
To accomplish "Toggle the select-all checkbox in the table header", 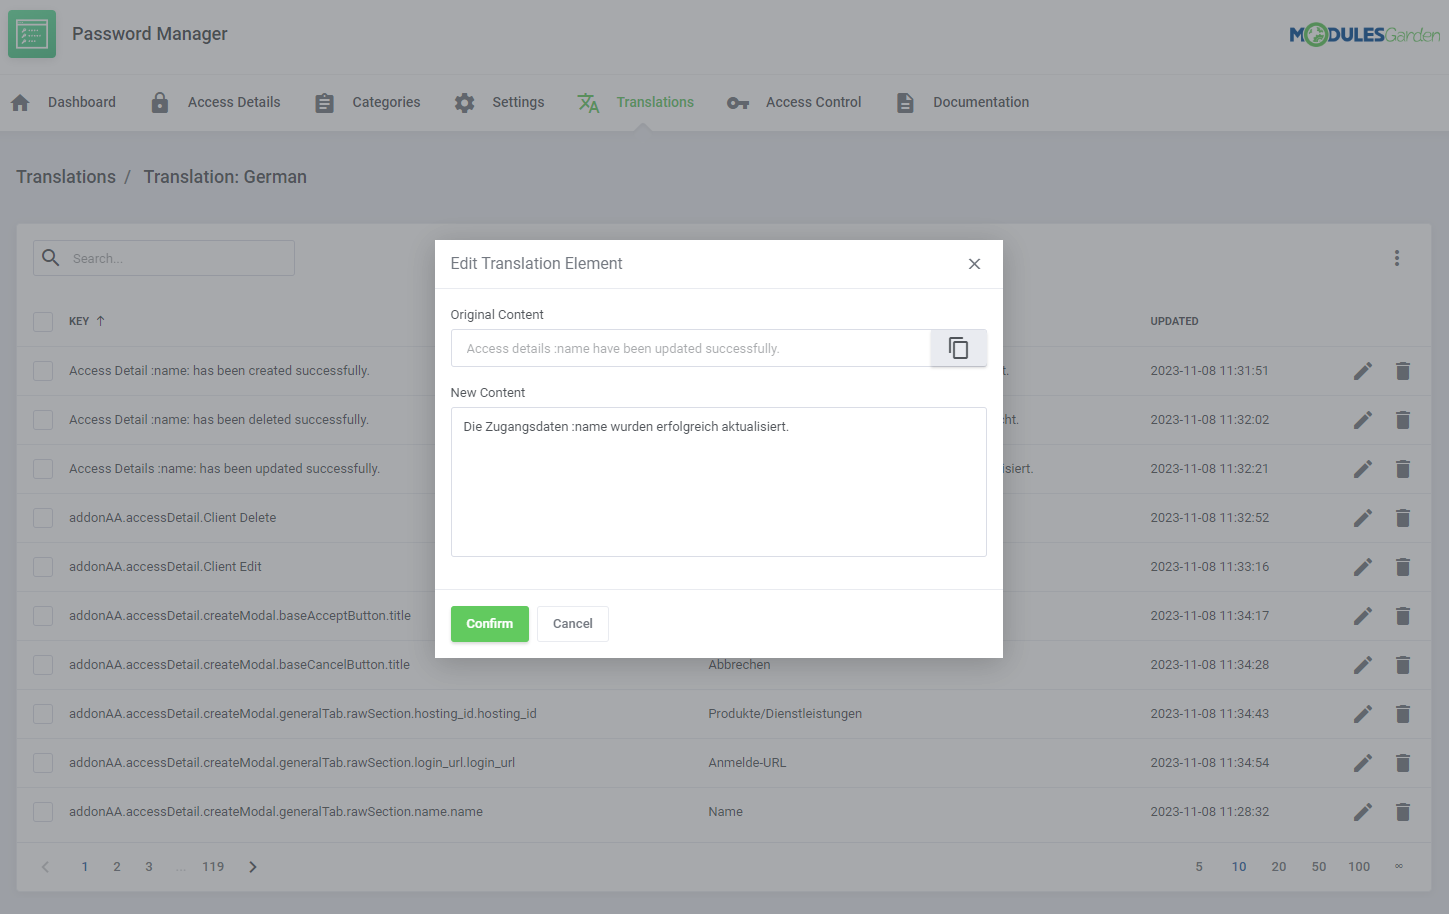I will [x=43, y=321].
